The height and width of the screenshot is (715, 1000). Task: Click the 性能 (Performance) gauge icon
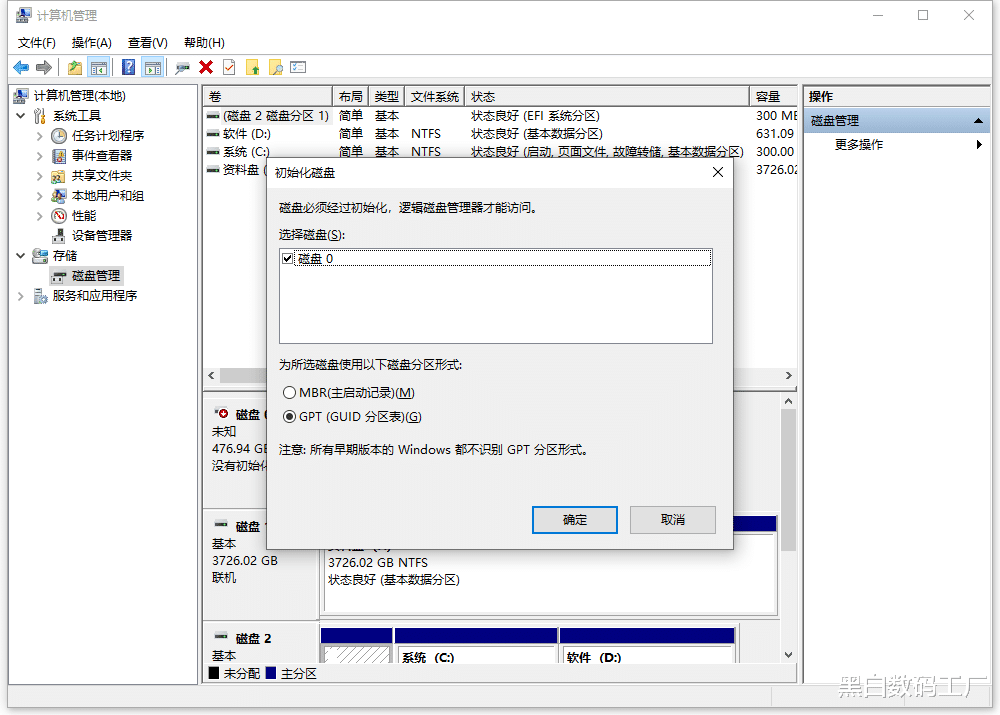pyautogui.click(x=60, y=215)
